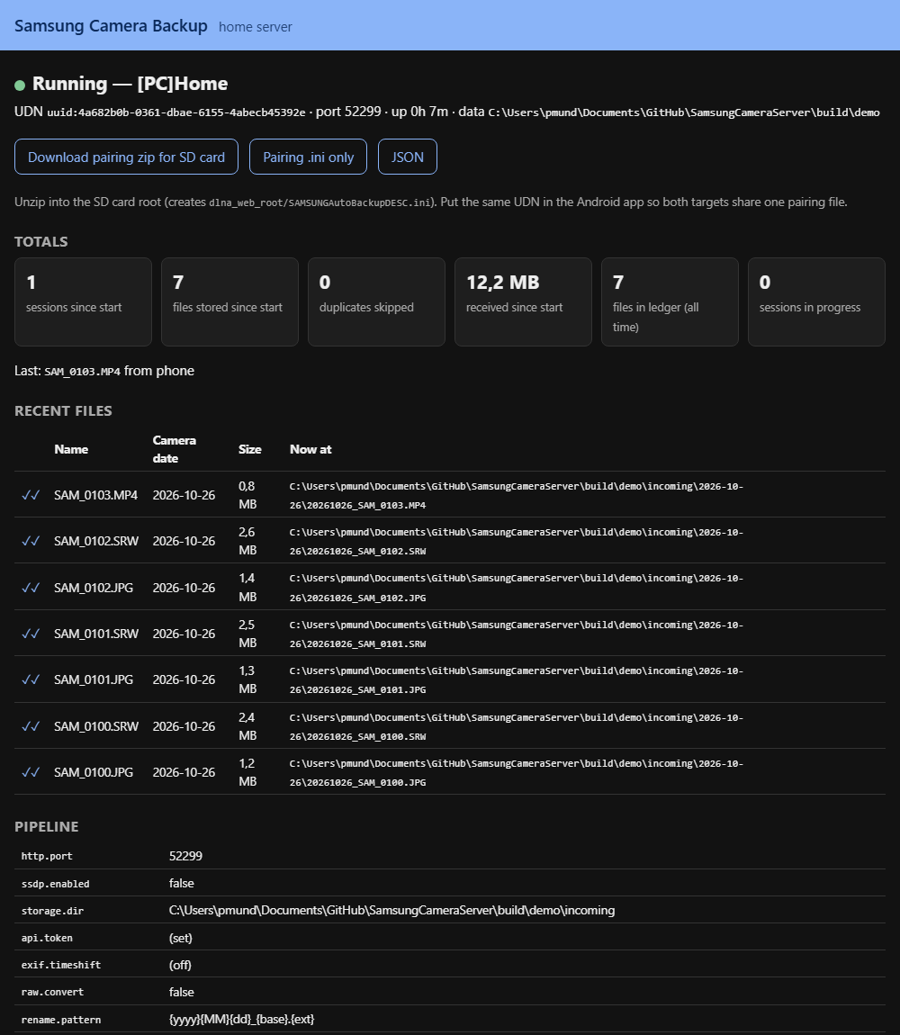Select file name SAM_0101.SRW
Screen dimensions: 900x1035
[96, 634]
